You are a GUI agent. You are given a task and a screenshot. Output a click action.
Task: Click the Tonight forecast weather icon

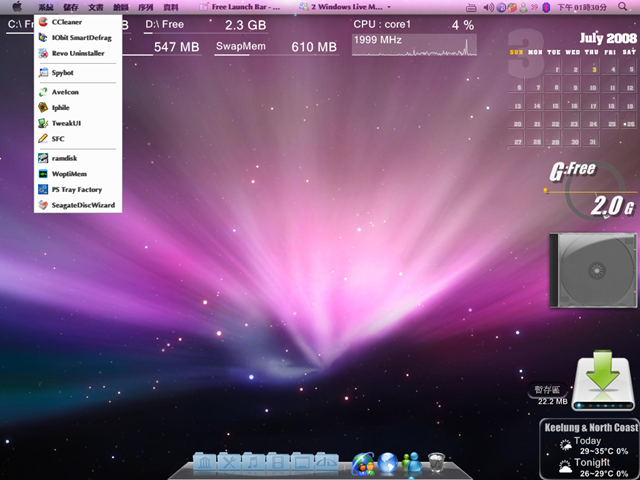pyautogui.click(x=565, y=467)
